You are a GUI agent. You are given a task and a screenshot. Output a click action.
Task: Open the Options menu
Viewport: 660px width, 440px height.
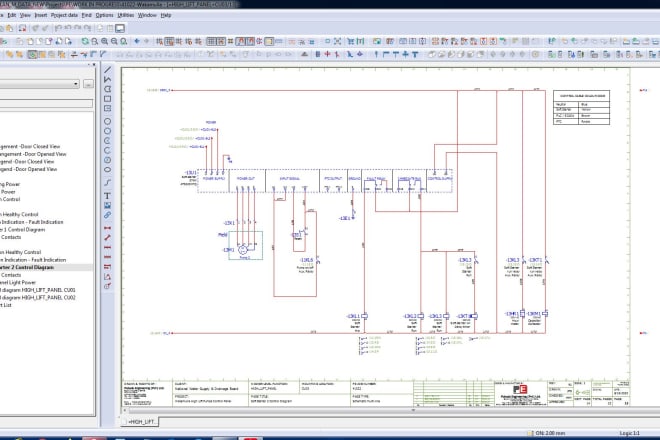(x=104, y=15)
